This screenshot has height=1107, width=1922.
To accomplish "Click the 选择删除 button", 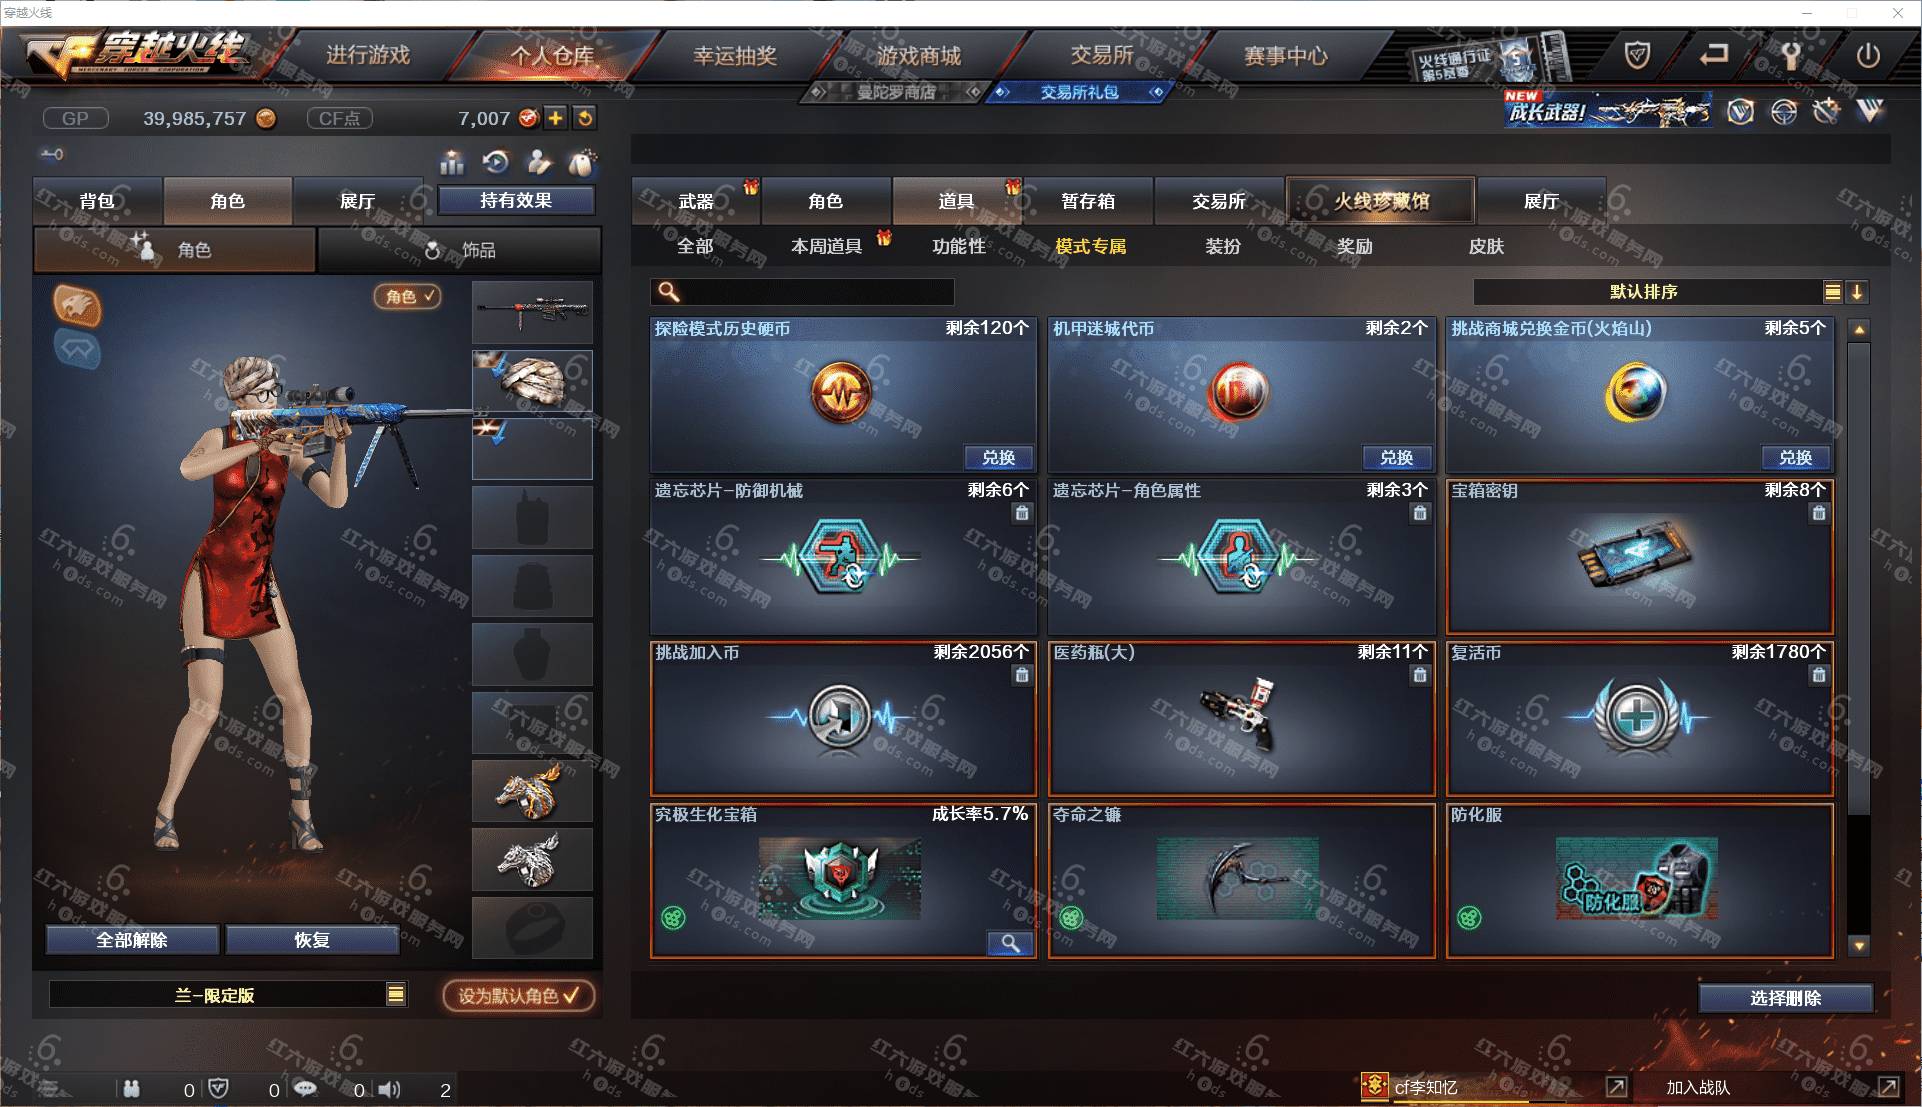I will click(1785, 998).
